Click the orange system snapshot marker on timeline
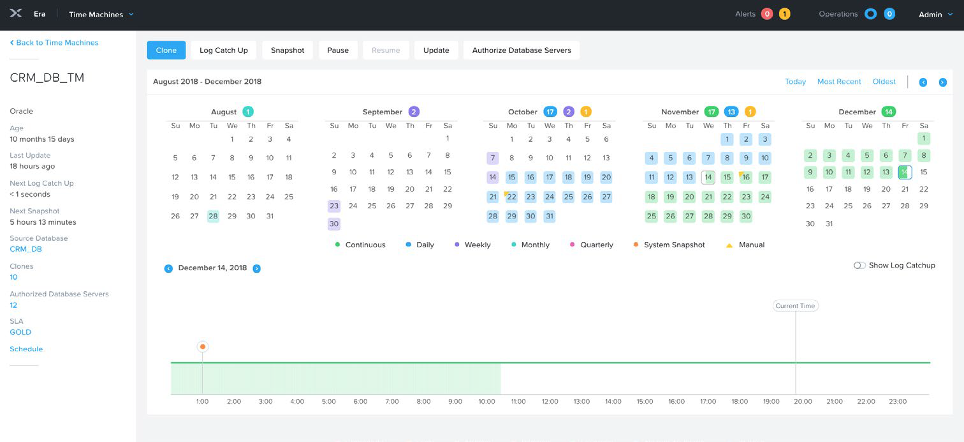This screenshot has height=442, width=964. pyautogui.click(x=202, y=347)
